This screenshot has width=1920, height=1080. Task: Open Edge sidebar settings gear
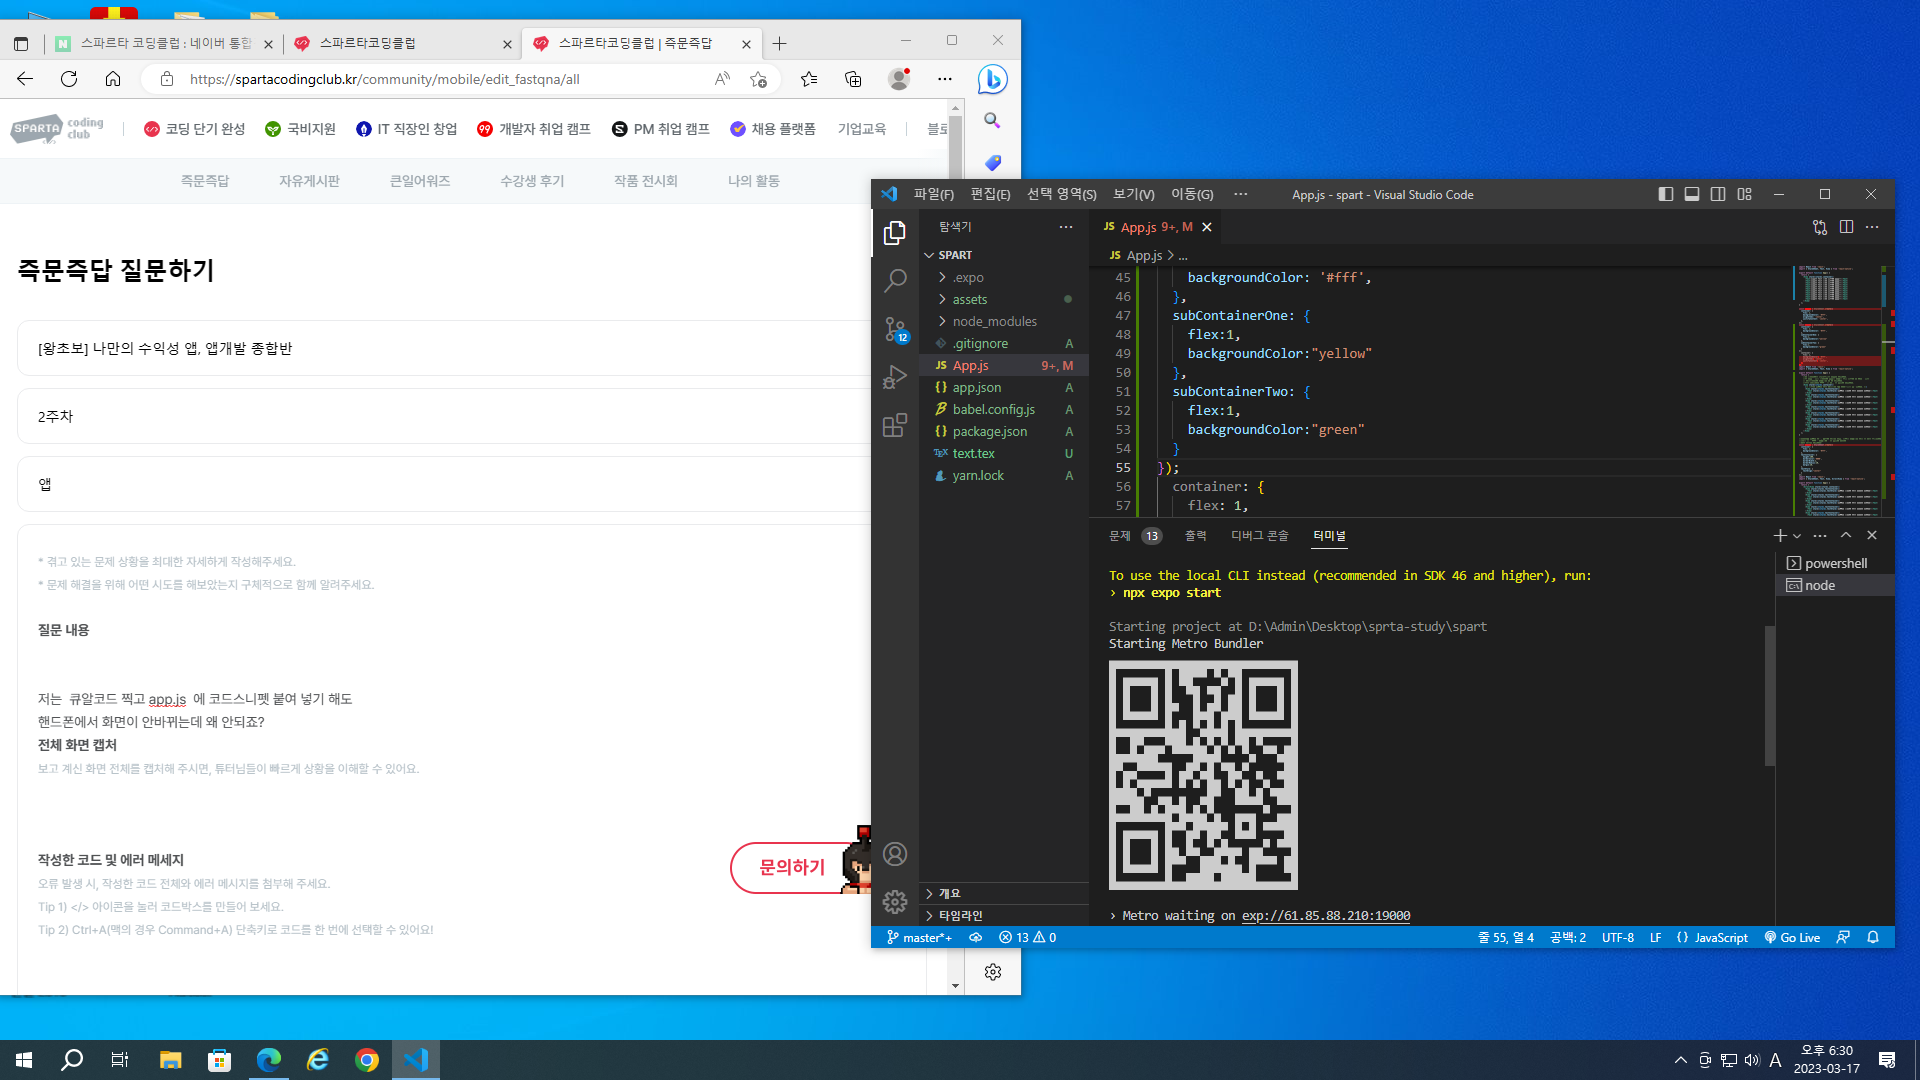tap(993, 972)
